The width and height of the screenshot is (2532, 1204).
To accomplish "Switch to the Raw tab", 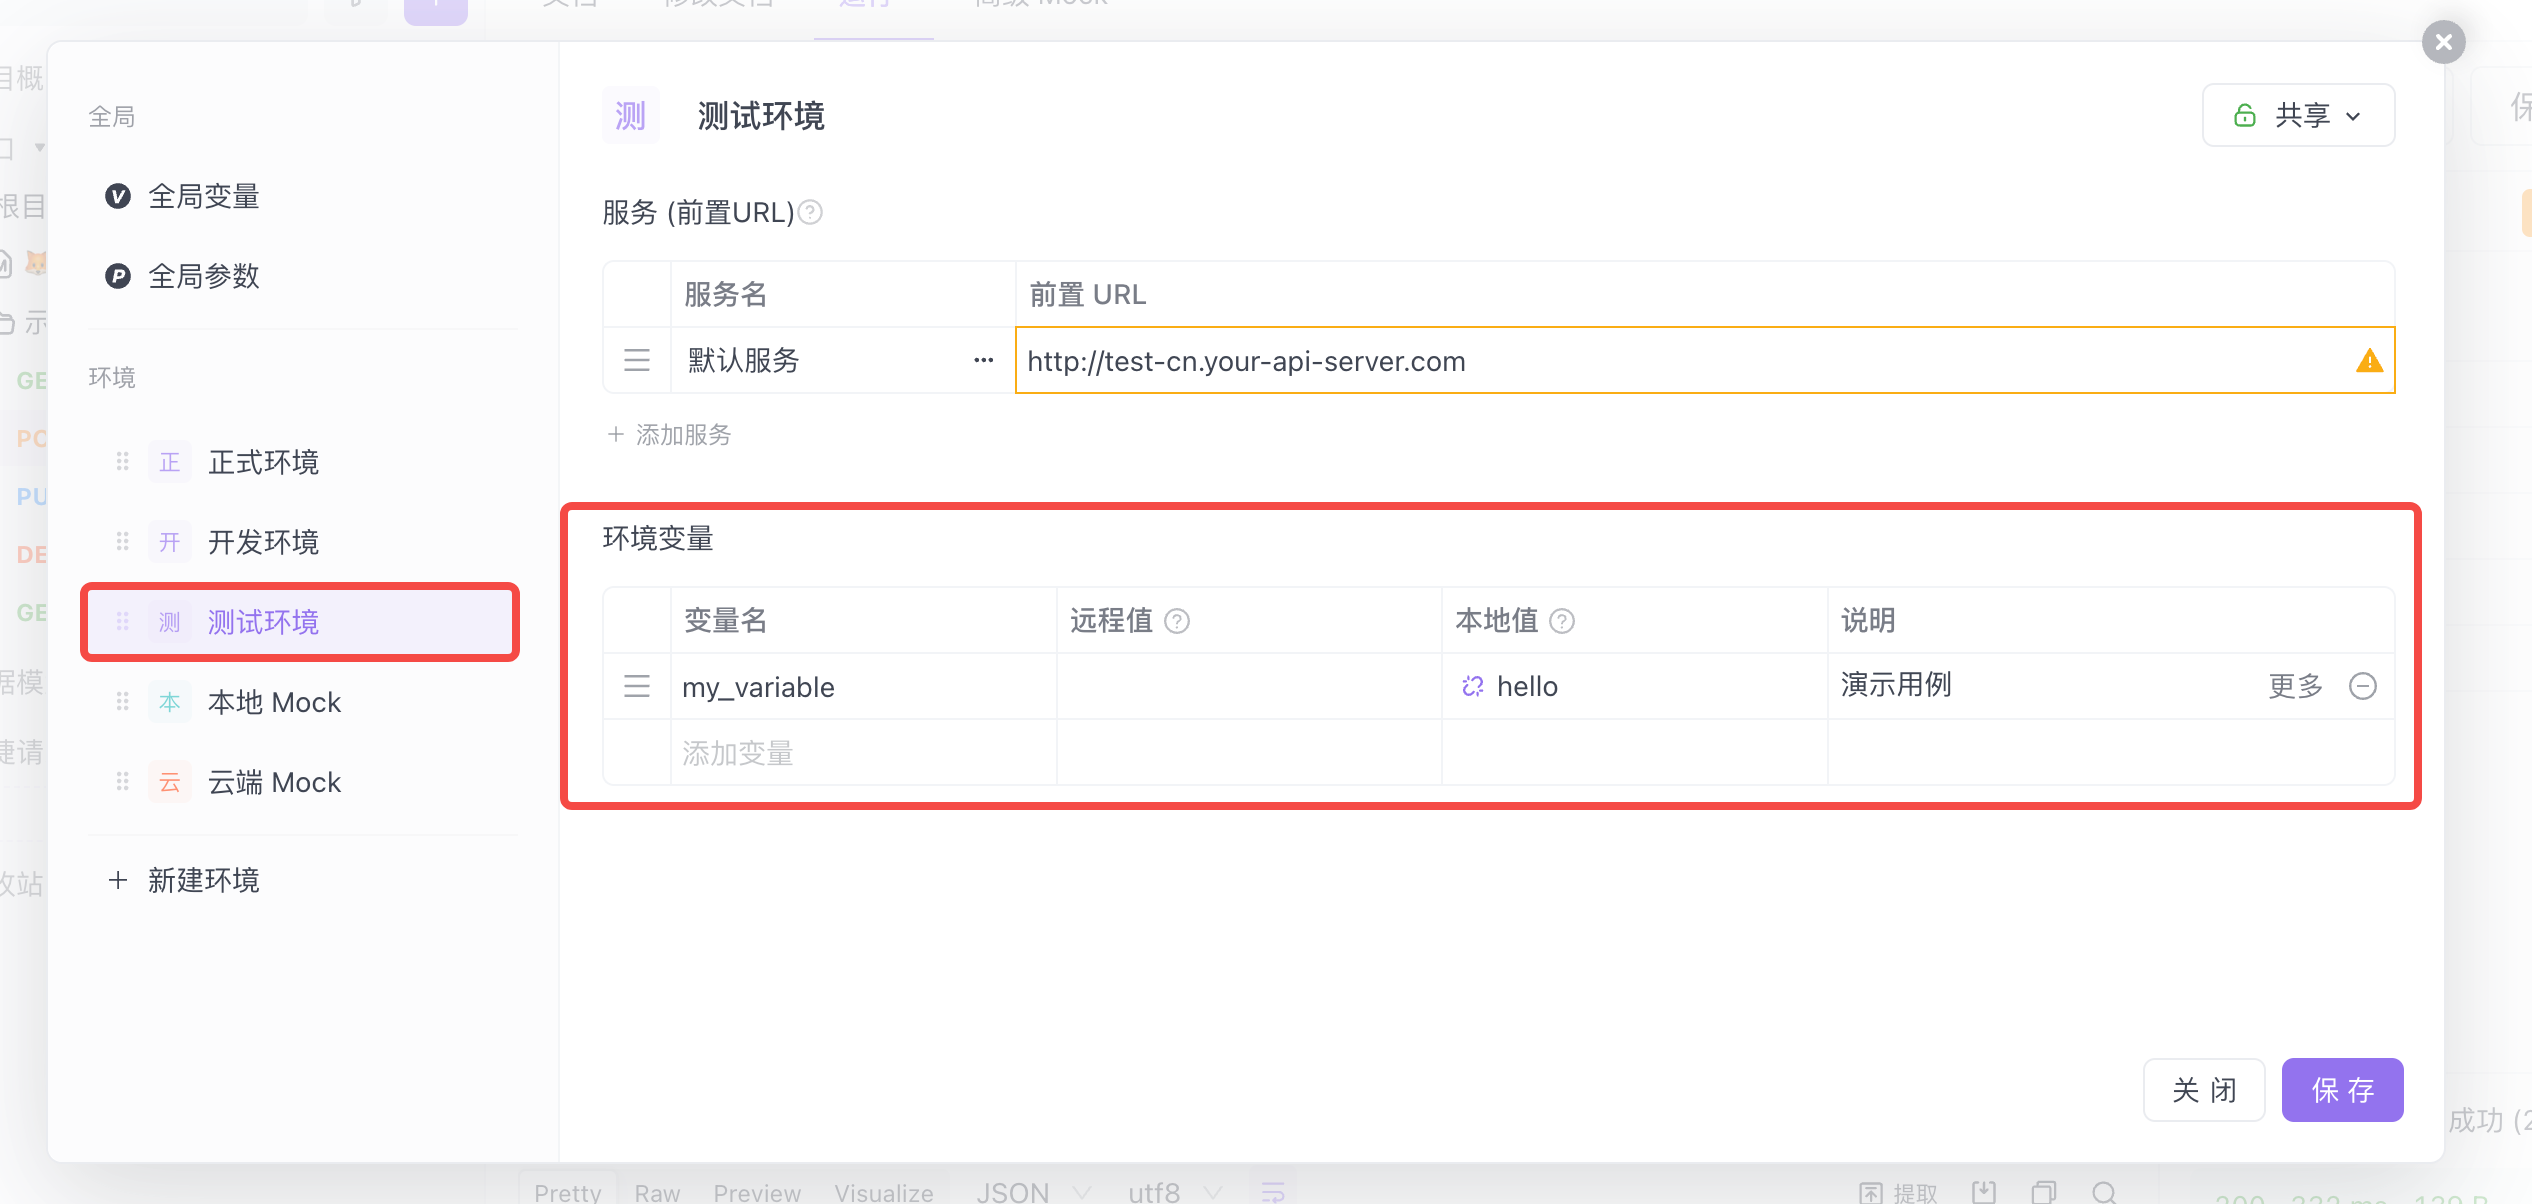I will [656, 1191].
